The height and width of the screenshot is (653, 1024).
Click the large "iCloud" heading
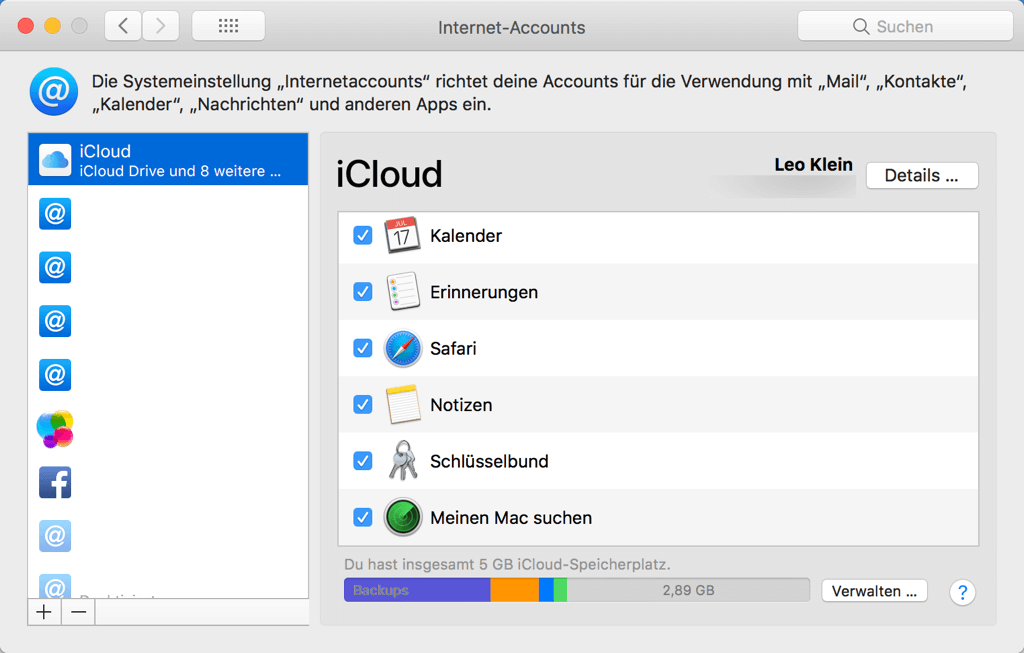click(x=389, y=174)
